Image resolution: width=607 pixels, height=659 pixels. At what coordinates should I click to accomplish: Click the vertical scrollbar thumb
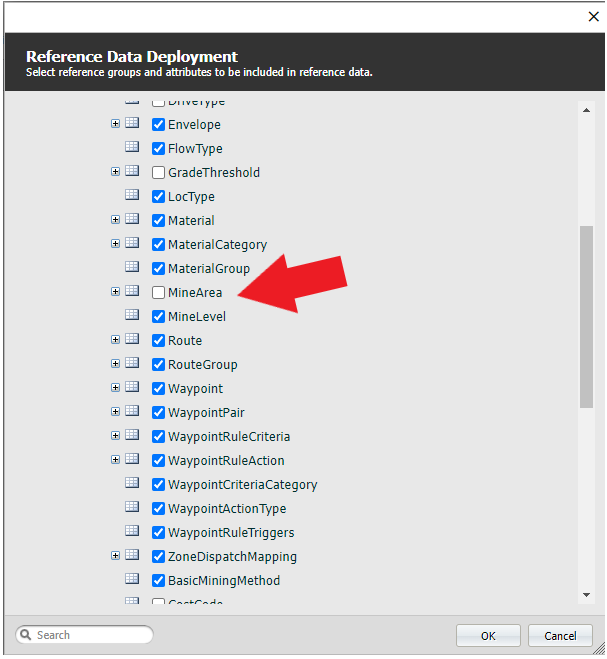click(x=586, y=315)
